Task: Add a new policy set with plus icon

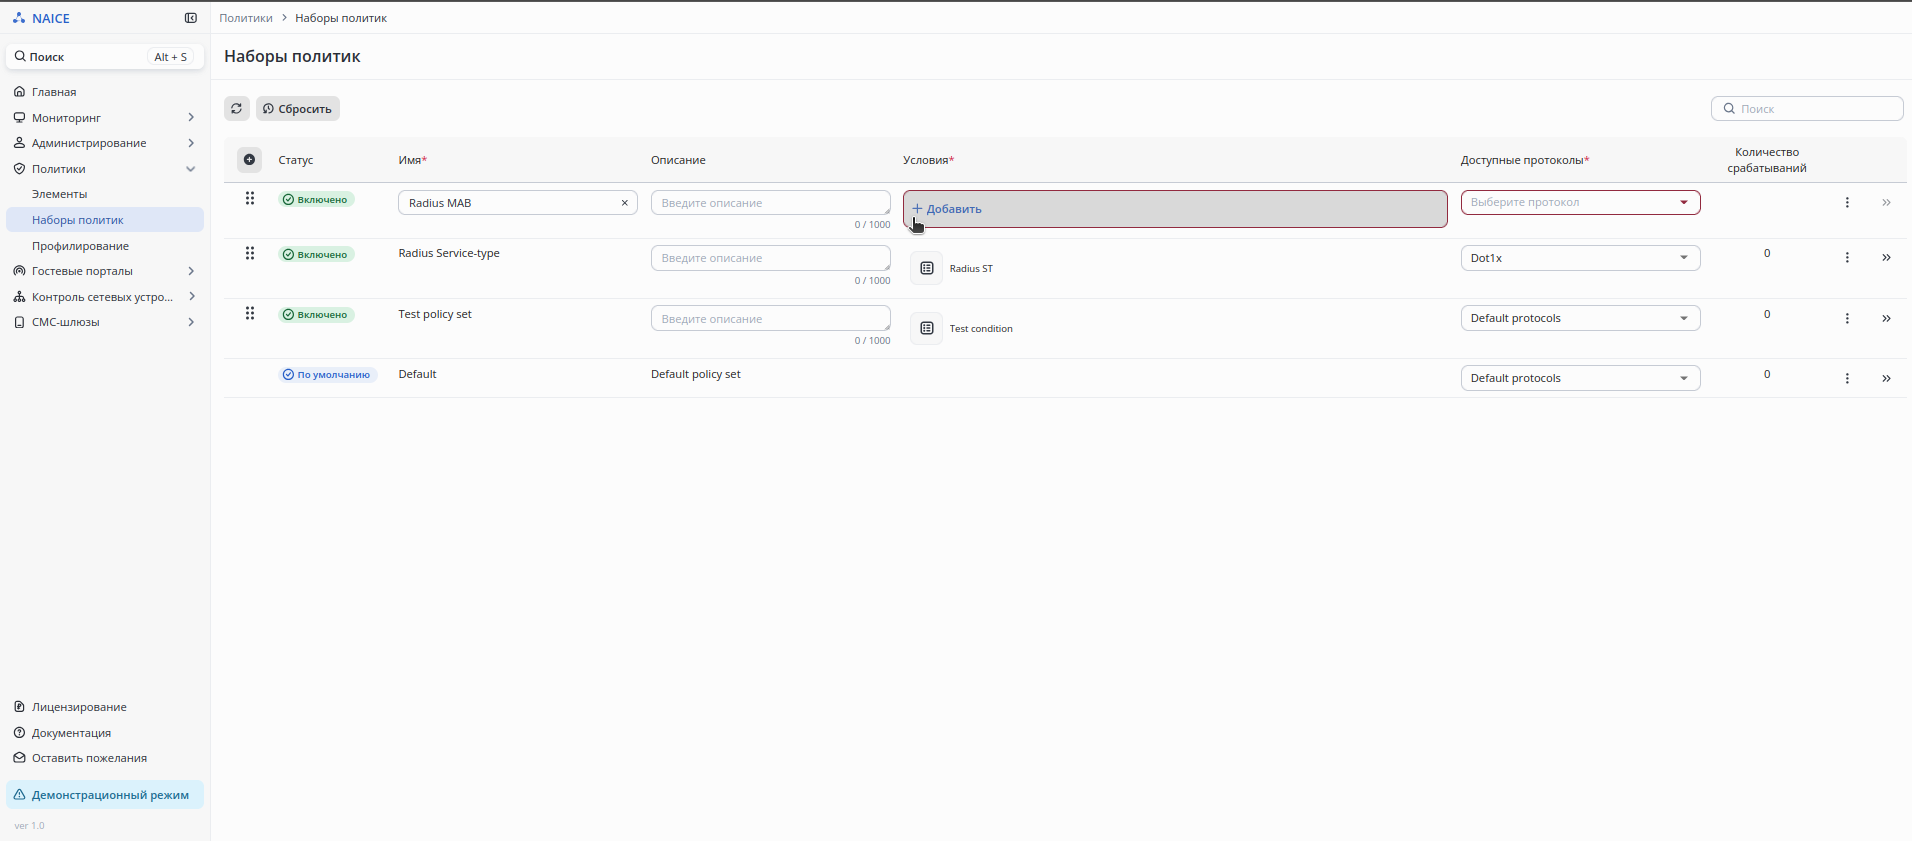Action: (250, 160)
